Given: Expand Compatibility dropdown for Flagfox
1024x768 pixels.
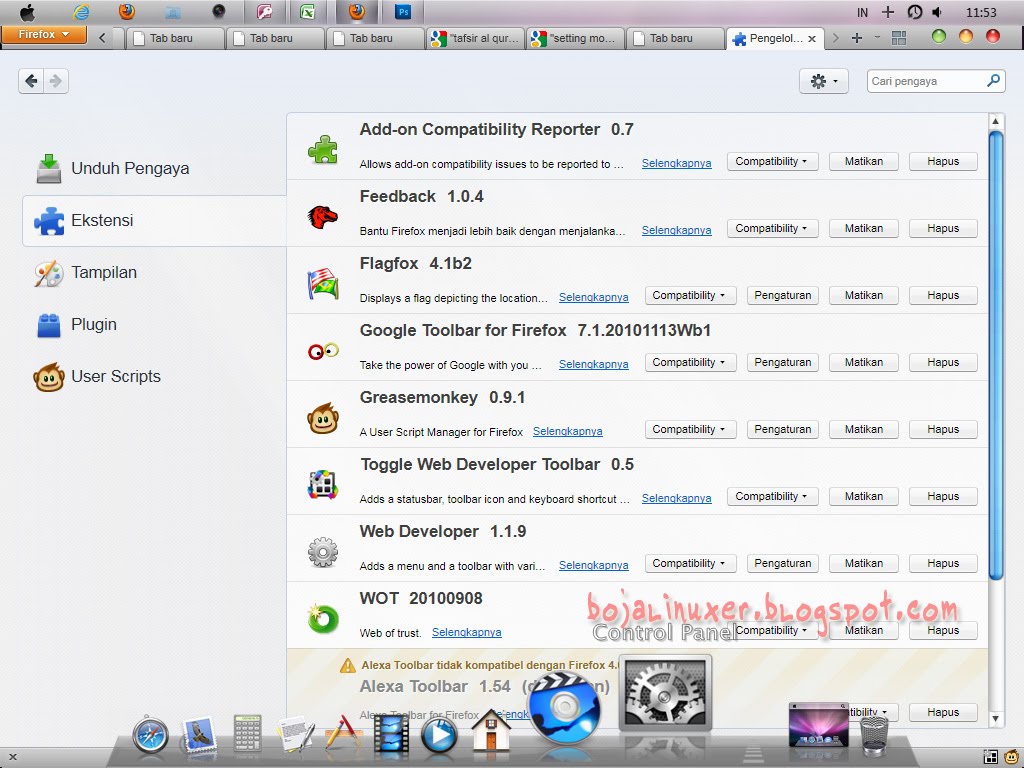Looking at the screenshot, I should click(x=690, y=295).
